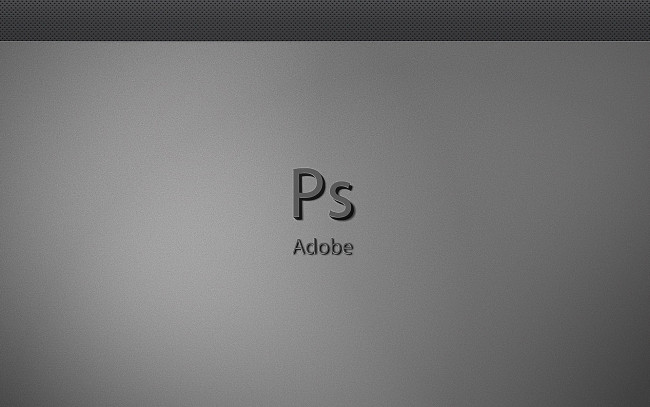Click the letter e in Adobe
This screenshot has width=650, height=407.
pos(346,249)
